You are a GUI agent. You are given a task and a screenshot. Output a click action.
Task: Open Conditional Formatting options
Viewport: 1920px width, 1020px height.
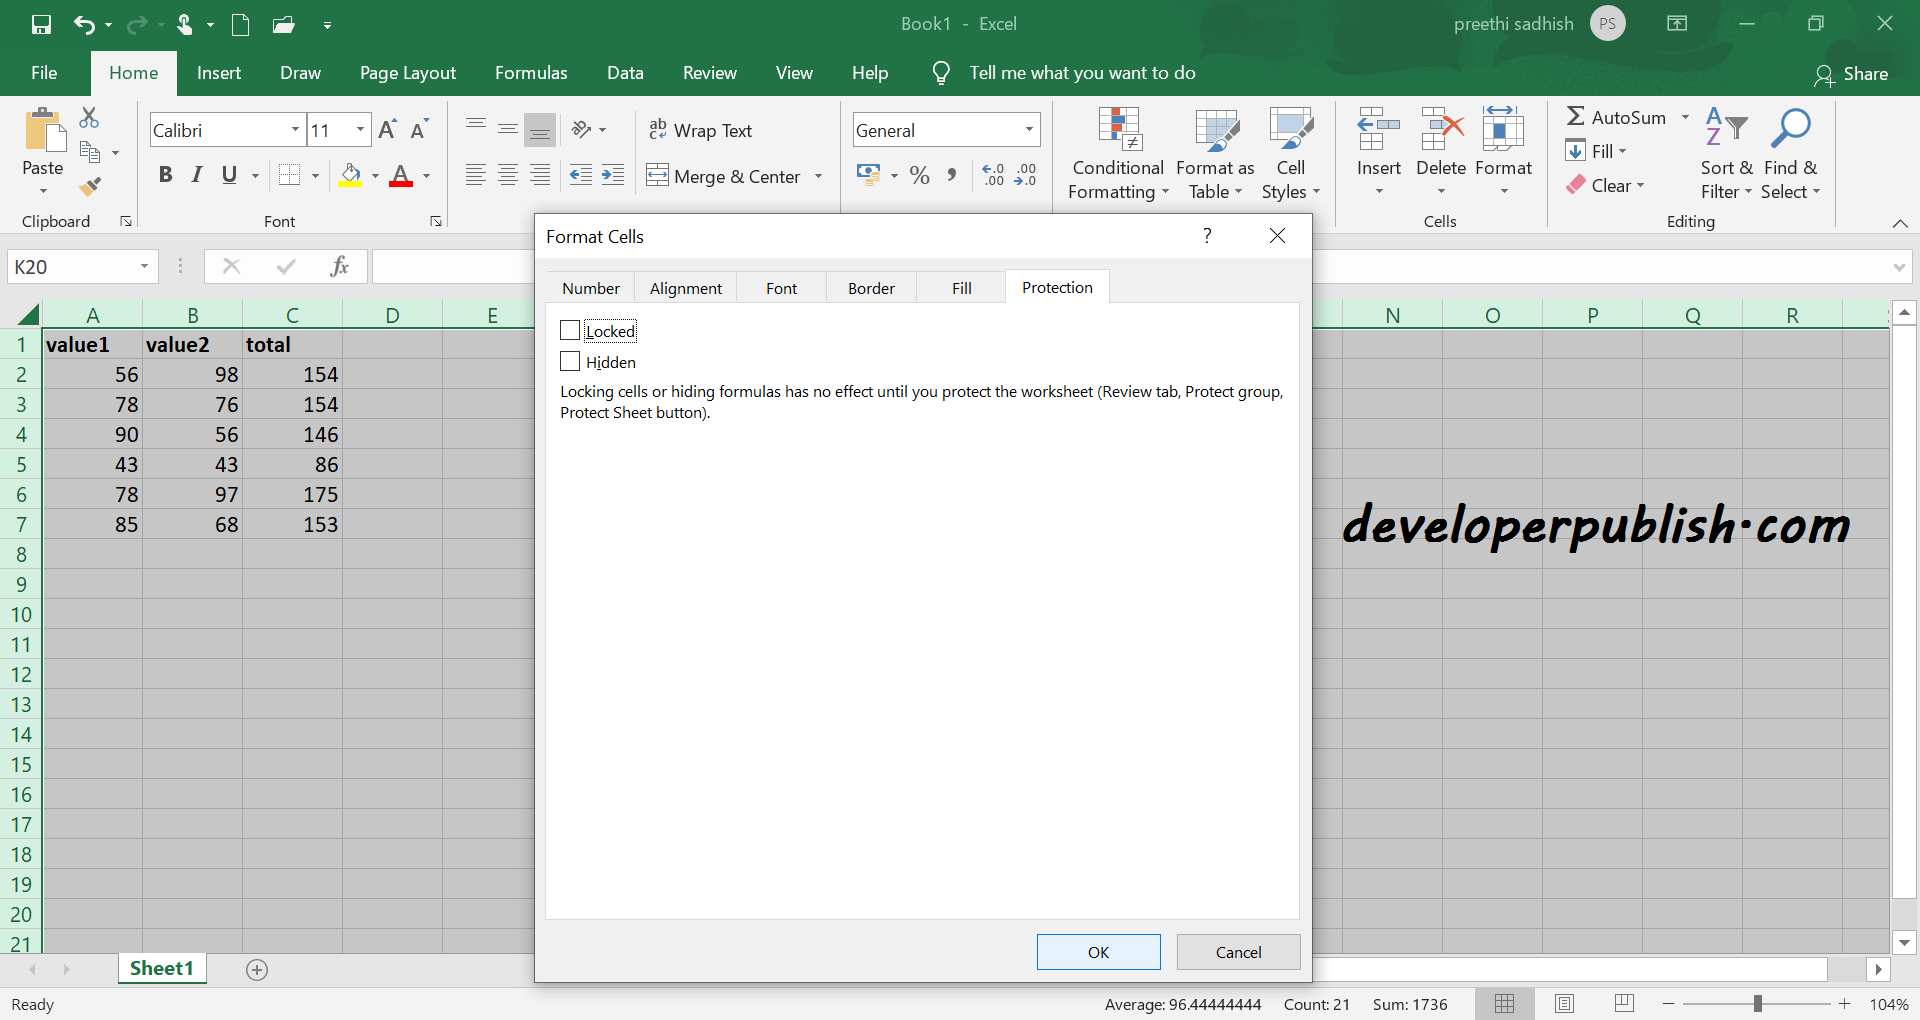[1117, 153]
